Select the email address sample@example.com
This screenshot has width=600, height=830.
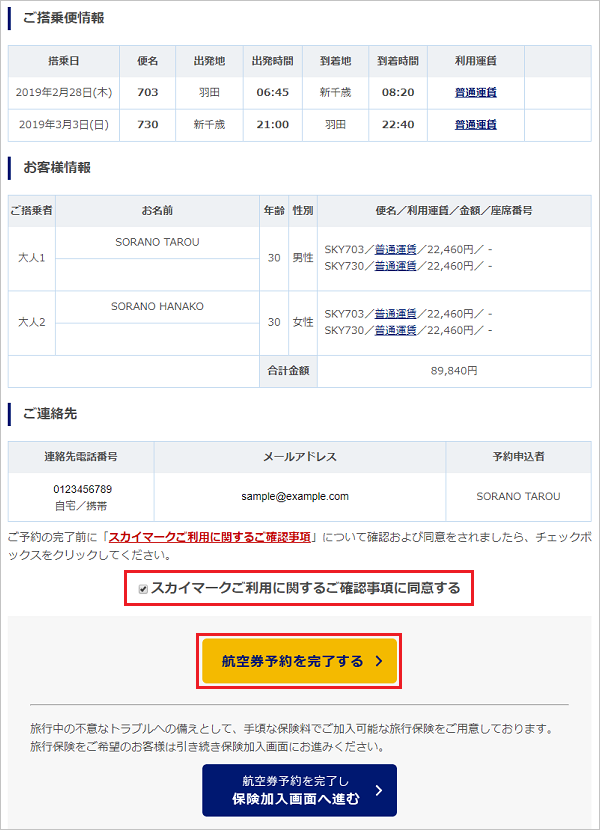point(295,496)
